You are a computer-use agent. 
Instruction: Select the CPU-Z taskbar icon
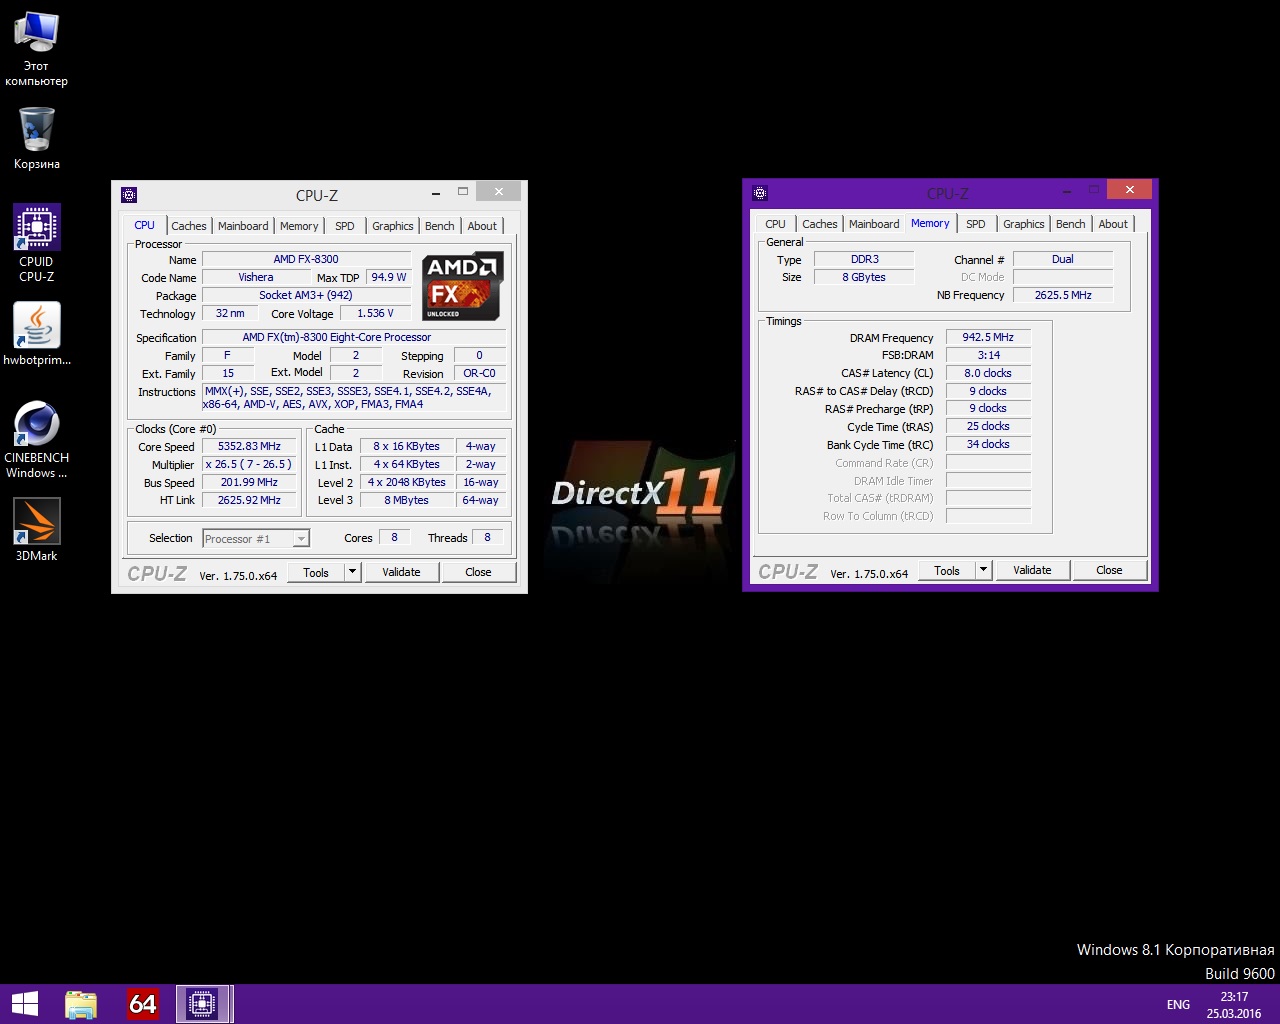[203, 1004]
